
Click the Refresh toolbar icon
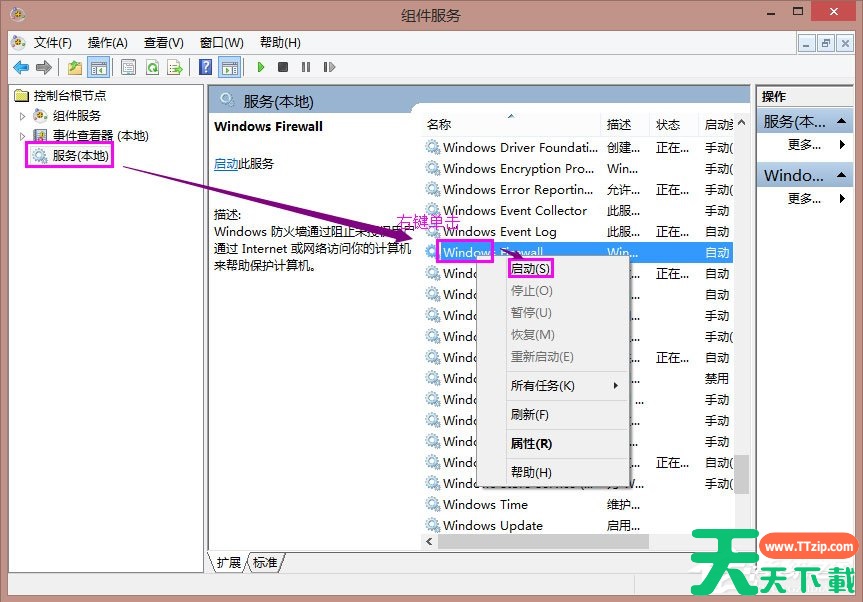pyautogui.click(x=152, y=67)
